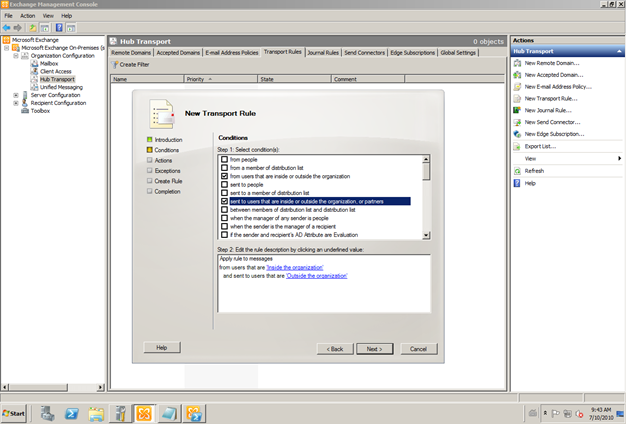Screen dimensions: 626x424
Task: Switch to the Global Settings tab
Action: tap(458, 53)
